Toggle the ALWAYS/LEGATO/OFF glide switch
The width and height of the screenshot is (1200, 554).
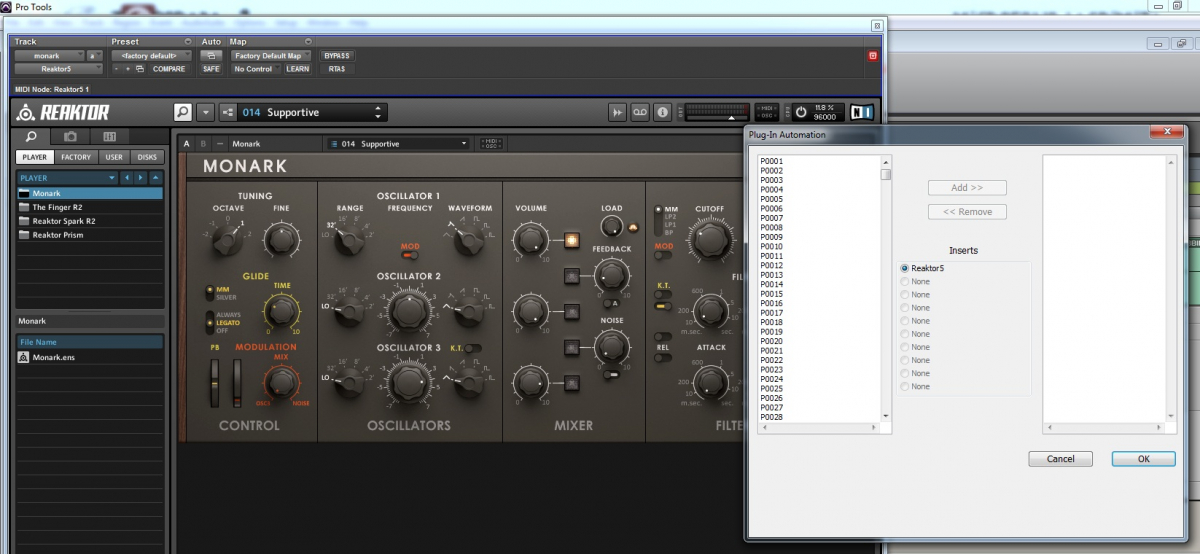(x=209, y=321)
